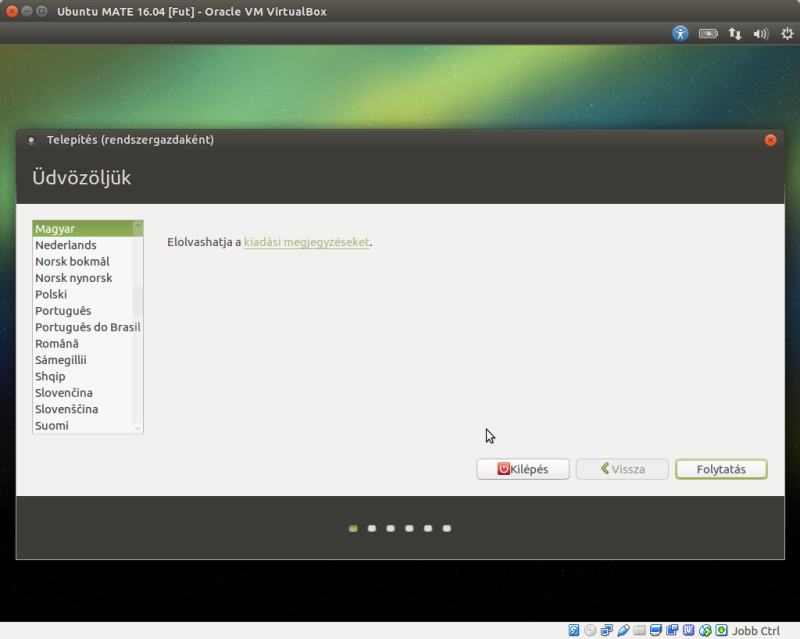Select Suomi in the language list
The width and height of the screenshot is (800, 639).
click(83, 425)
